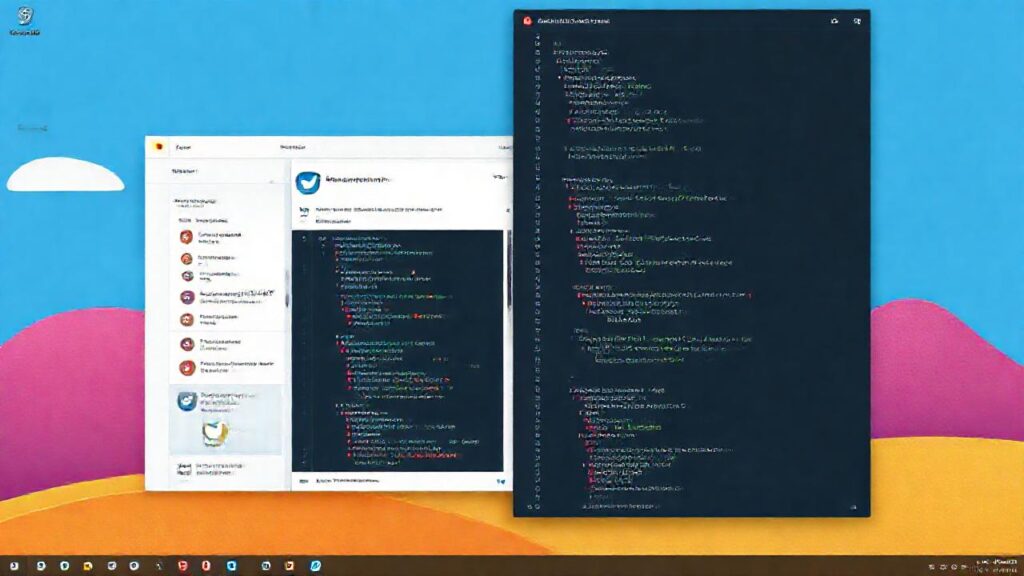Click the purple avatar in the sidebar list
Screen dimensions: 1024x576
click(186, 297)
